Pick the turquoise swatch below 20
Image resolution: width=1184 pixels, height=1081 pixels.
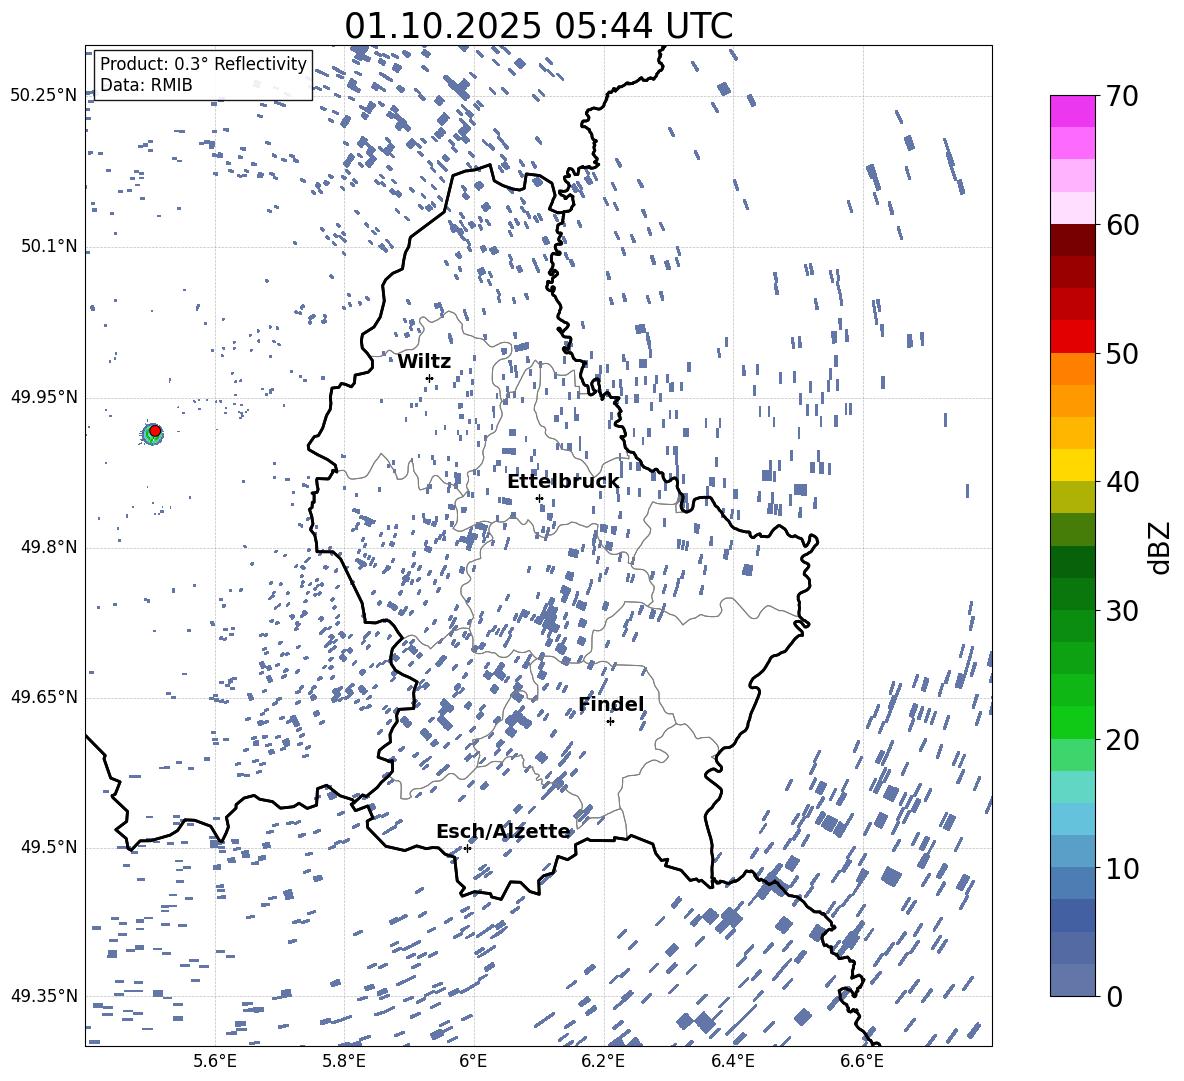tap(1072, 787)
